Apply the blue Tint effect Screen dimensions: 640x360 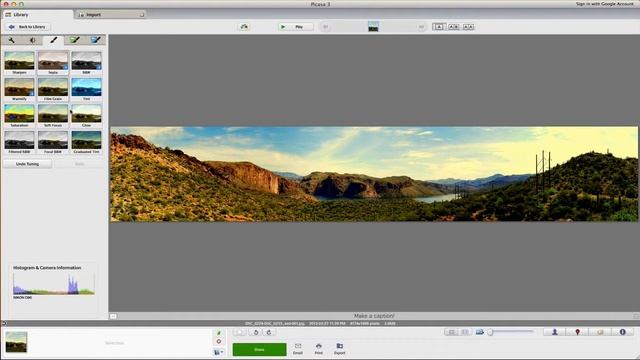point(86,89)
